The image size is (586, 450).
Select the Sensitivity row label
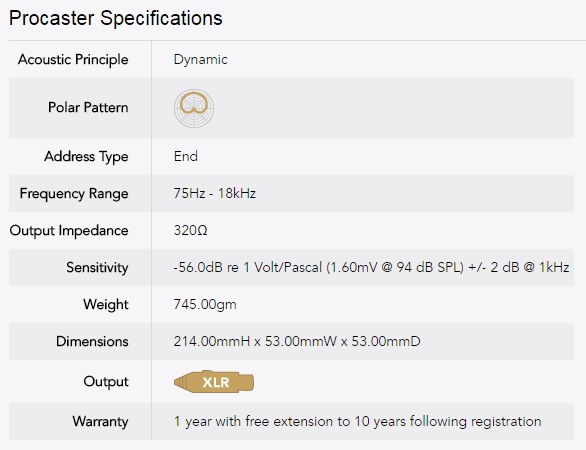pyautogui.click(x=98, y=268)
